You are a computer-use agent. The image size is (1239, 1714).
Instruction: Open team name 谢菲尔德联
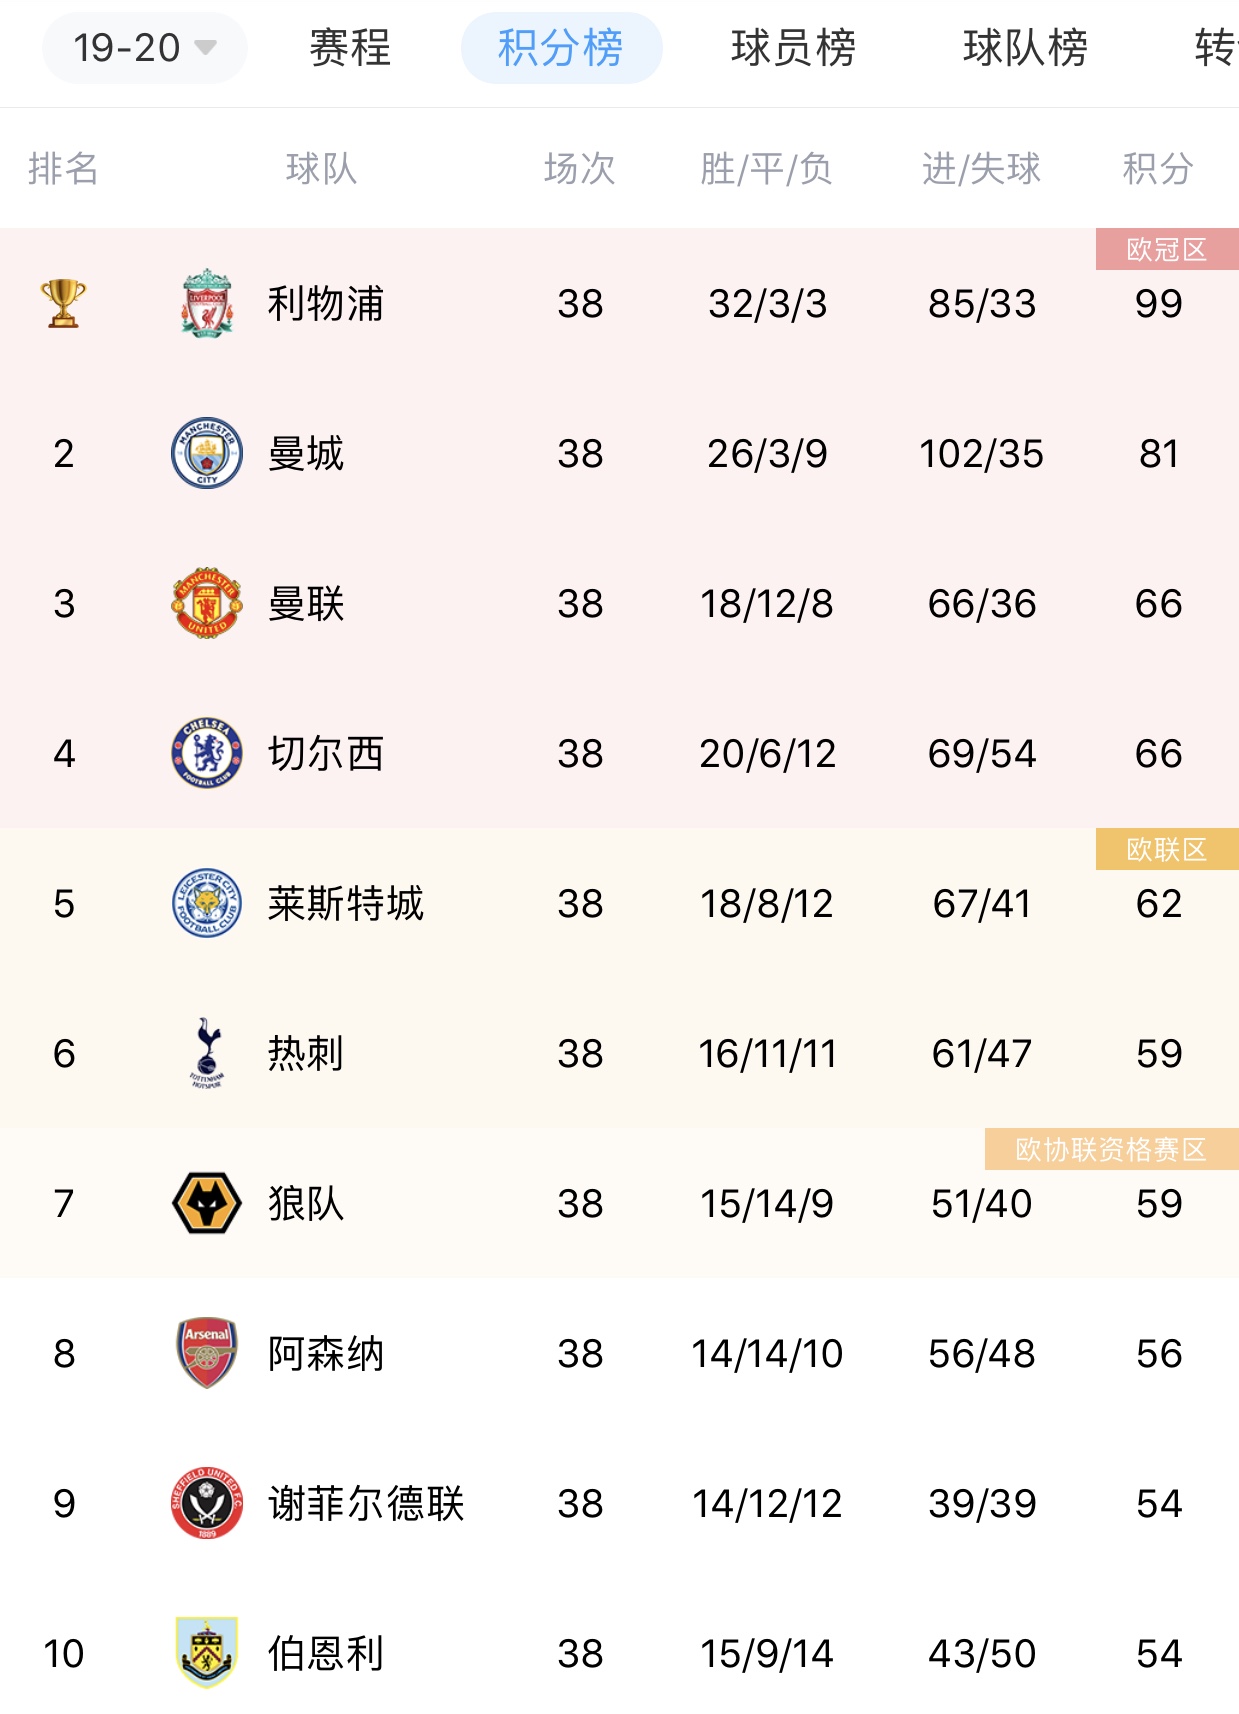(x=366, y=1503)
